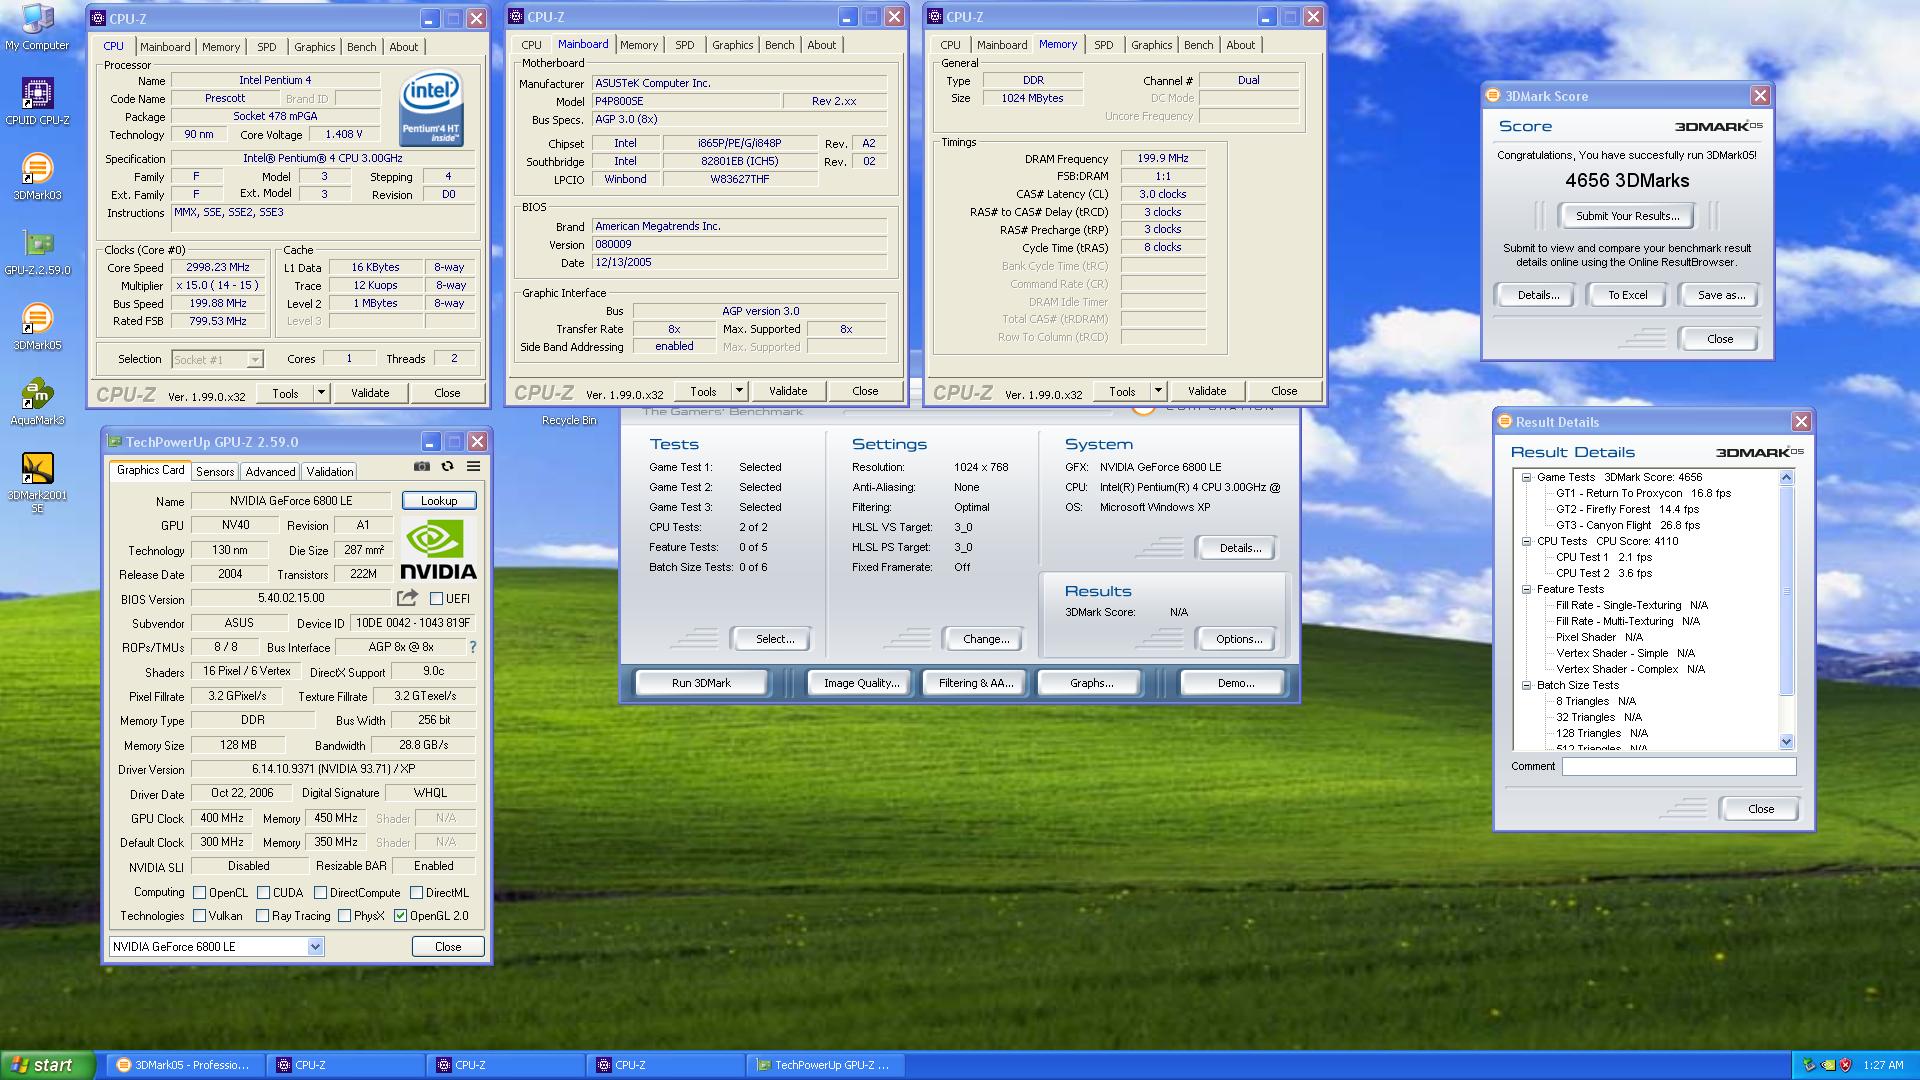1920x1080 pixels.
Task: Click Bus Interface help question mark
Action: pyautogui.click(x=473, y=647)
